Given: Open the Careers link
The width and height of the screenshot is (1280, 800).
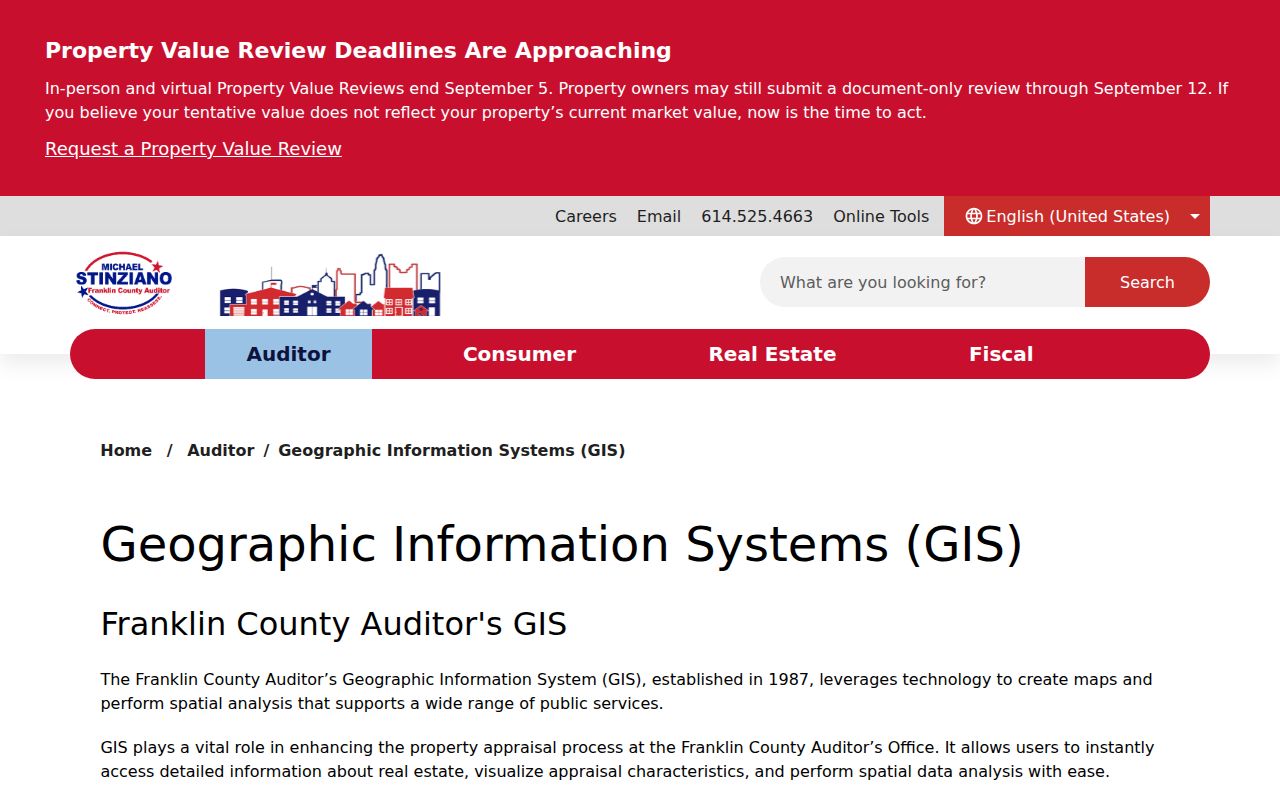Looking at the screenshot, I should pos(586,216).
